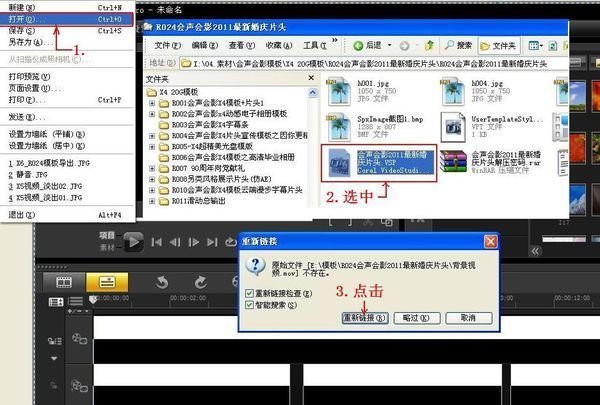This screenshot has width=600, height=405.
Task: Select the h004.jpg file icon
Action: [453, 92]
